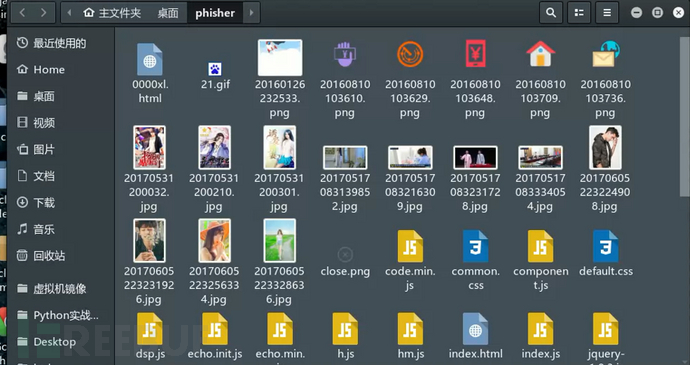Viewport: 690px width, 365px height.
Task: Select the 20170531200032.jpg thumbnail
Action: click(150, 147)
